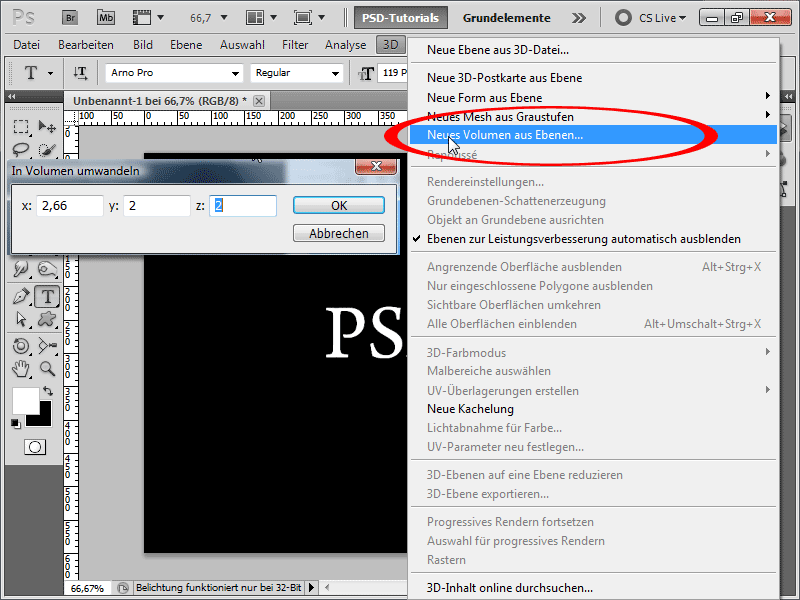Open the Analyse menu
Screen dimensions: 800x600
pyautogui.click(x=345, y=45)
